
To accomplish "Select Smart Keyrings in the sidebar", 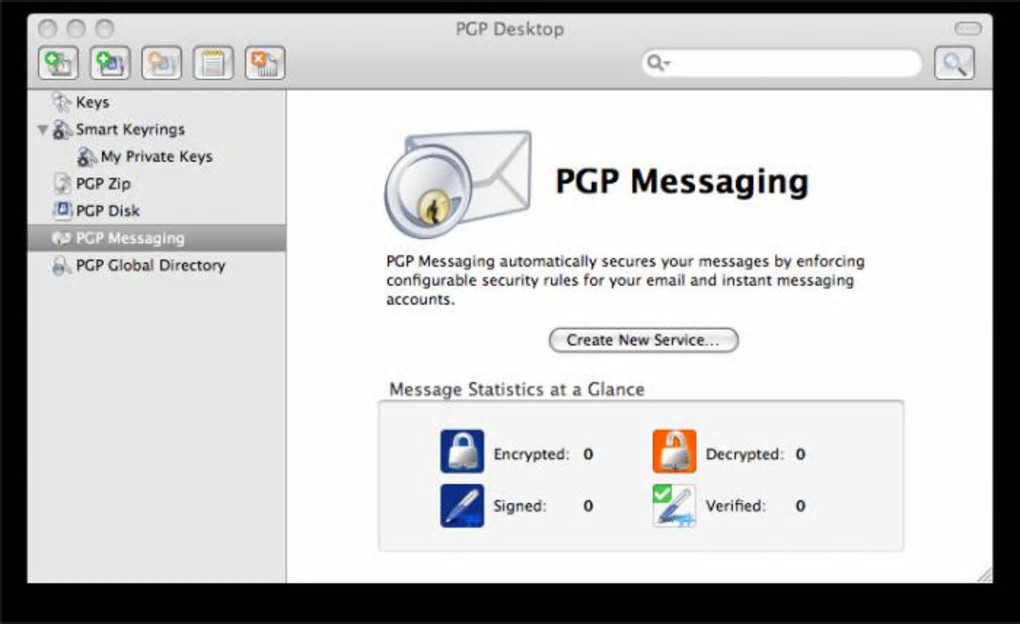I will [x=156, y=129].
